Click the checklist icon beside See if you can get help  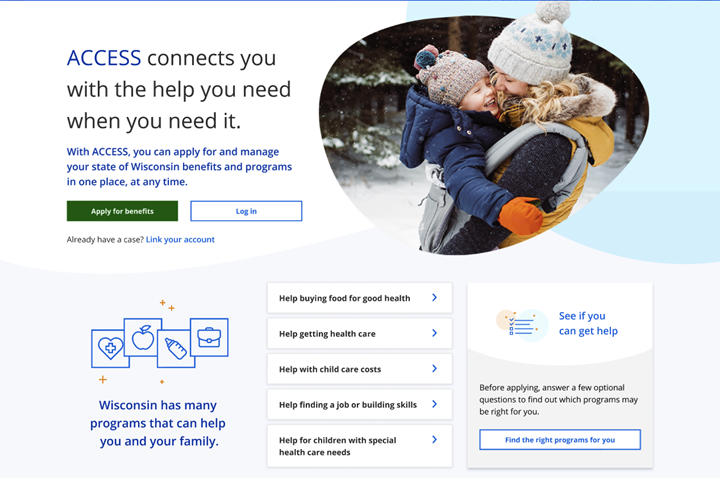click(x=523, y=325)
